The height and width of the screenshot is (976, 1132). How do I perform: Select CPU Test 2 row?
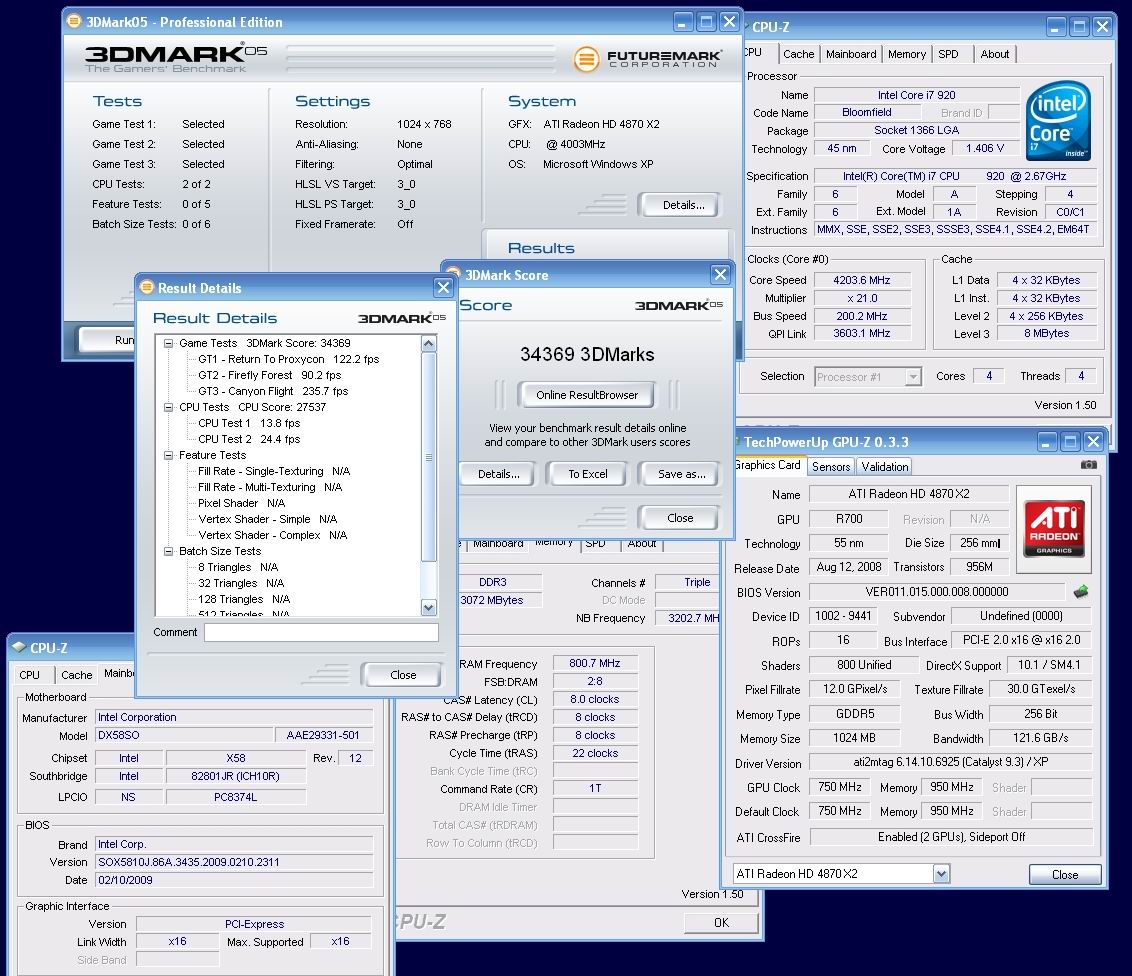[x=249, y=440]
